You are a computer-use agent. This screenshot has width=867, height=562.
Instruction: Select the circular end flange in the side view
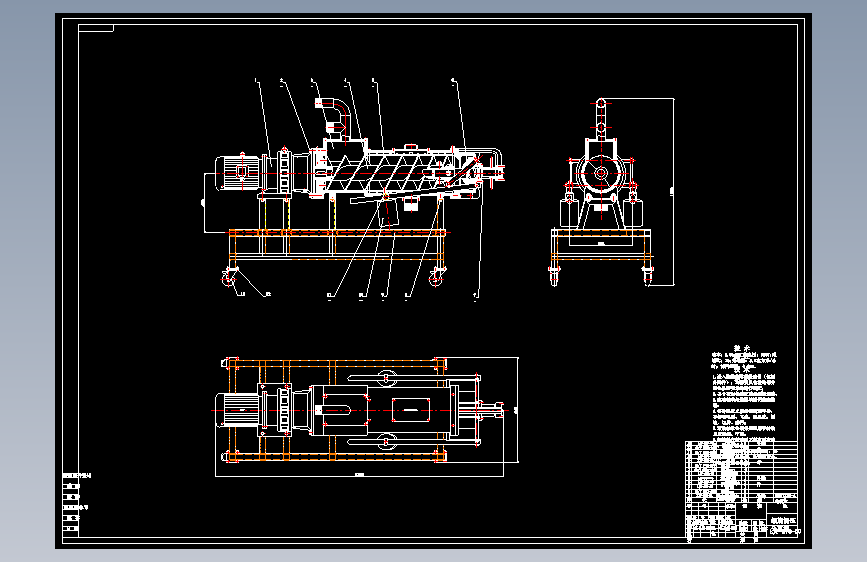pos(601,173)
